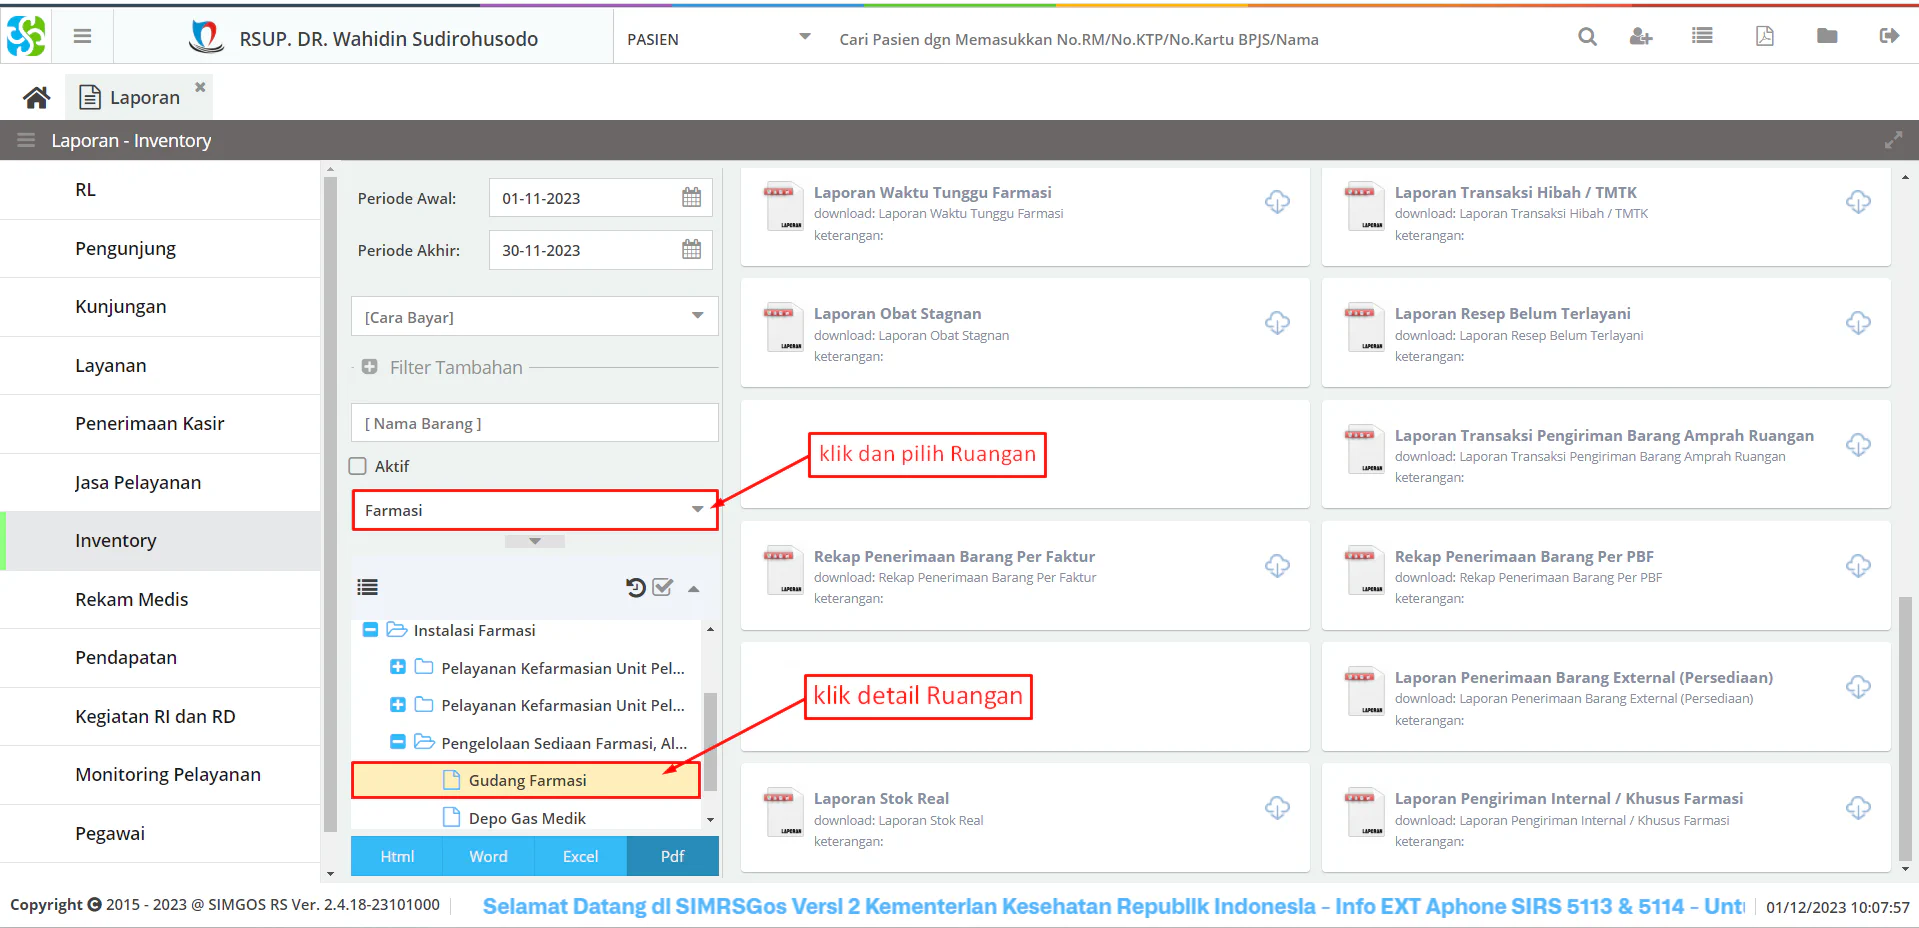Screen dimensions: 1919x928
Task: Download Laporan Waktu Tunggu Farmasi via cloud icon
Action: [1277, 202]
